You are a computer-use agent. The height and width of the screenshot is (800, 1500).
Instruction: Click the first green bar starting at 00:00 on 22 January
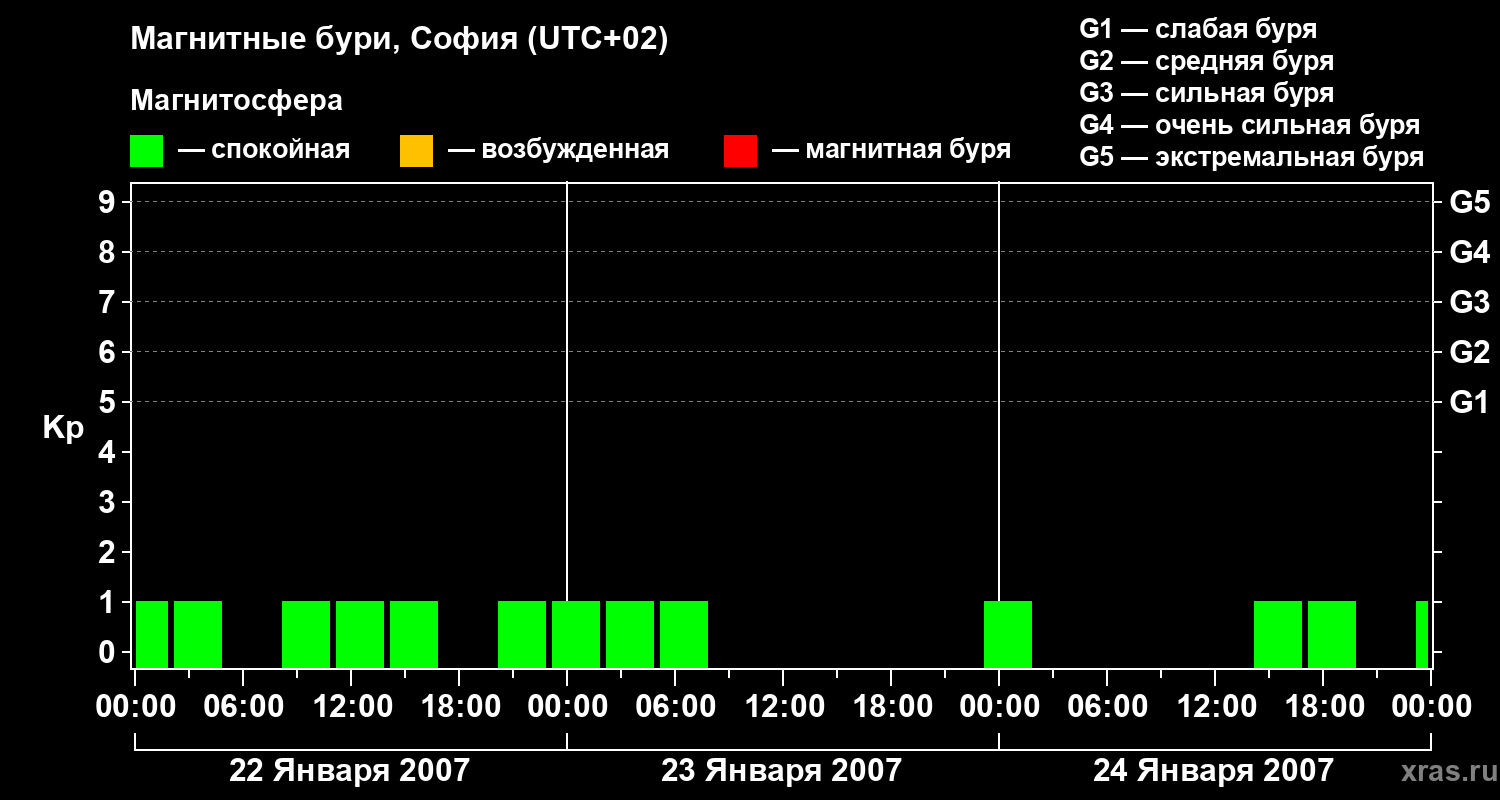(152, 634)
